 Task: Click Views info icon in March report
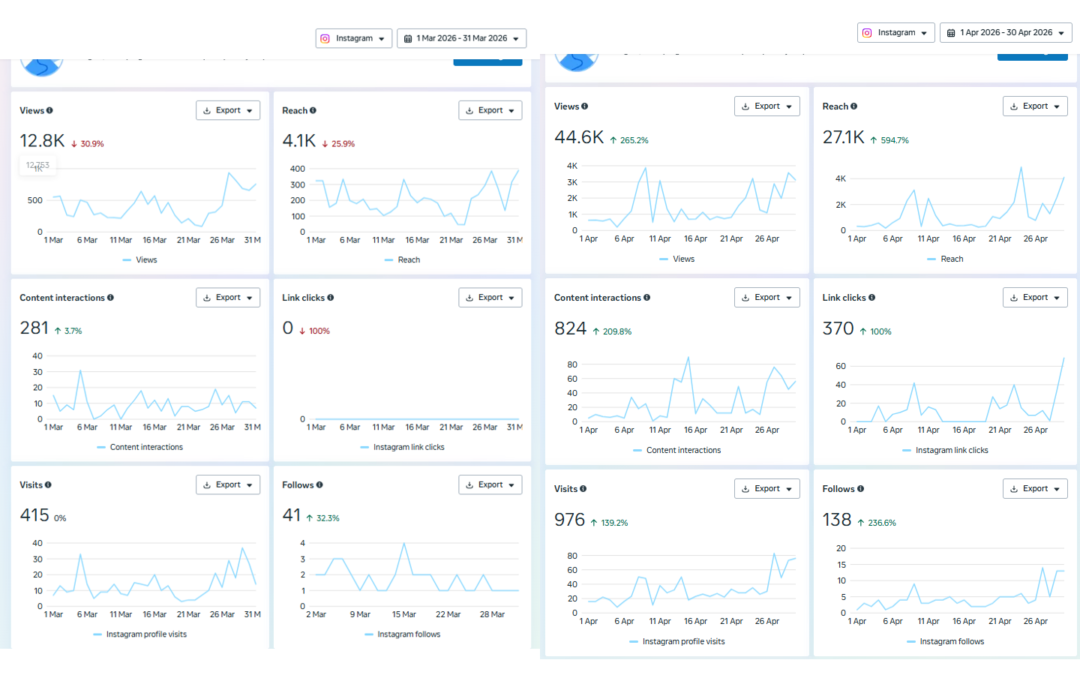[x=50, y=110]
